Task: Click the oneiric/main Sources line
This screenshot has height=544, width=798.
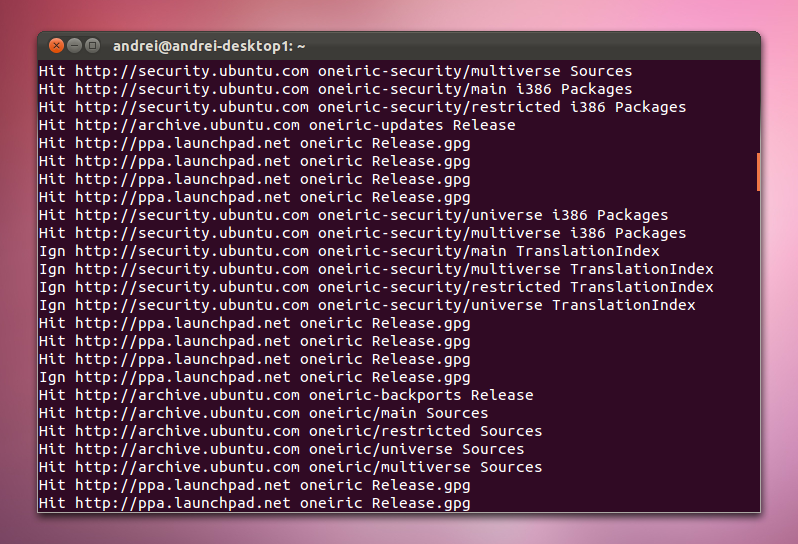Action: [x=264, y=413]
